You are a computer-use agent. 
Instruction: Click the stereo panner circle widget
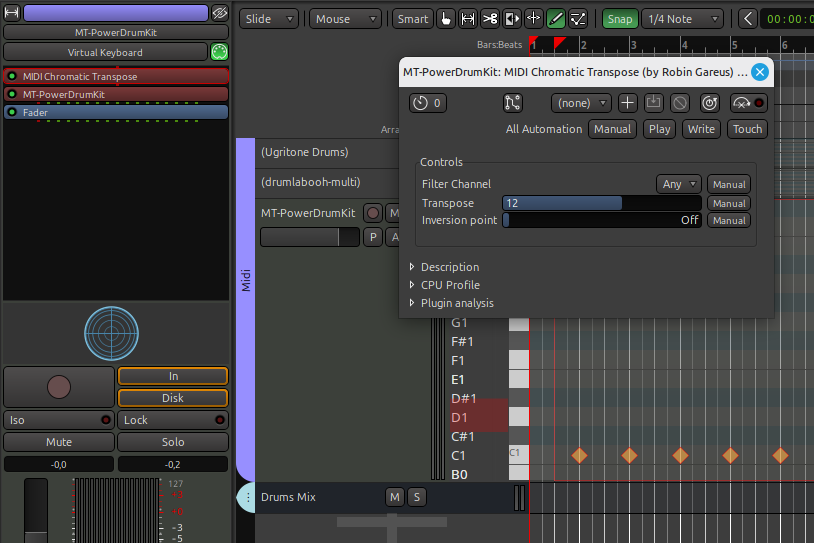[111, 333]
